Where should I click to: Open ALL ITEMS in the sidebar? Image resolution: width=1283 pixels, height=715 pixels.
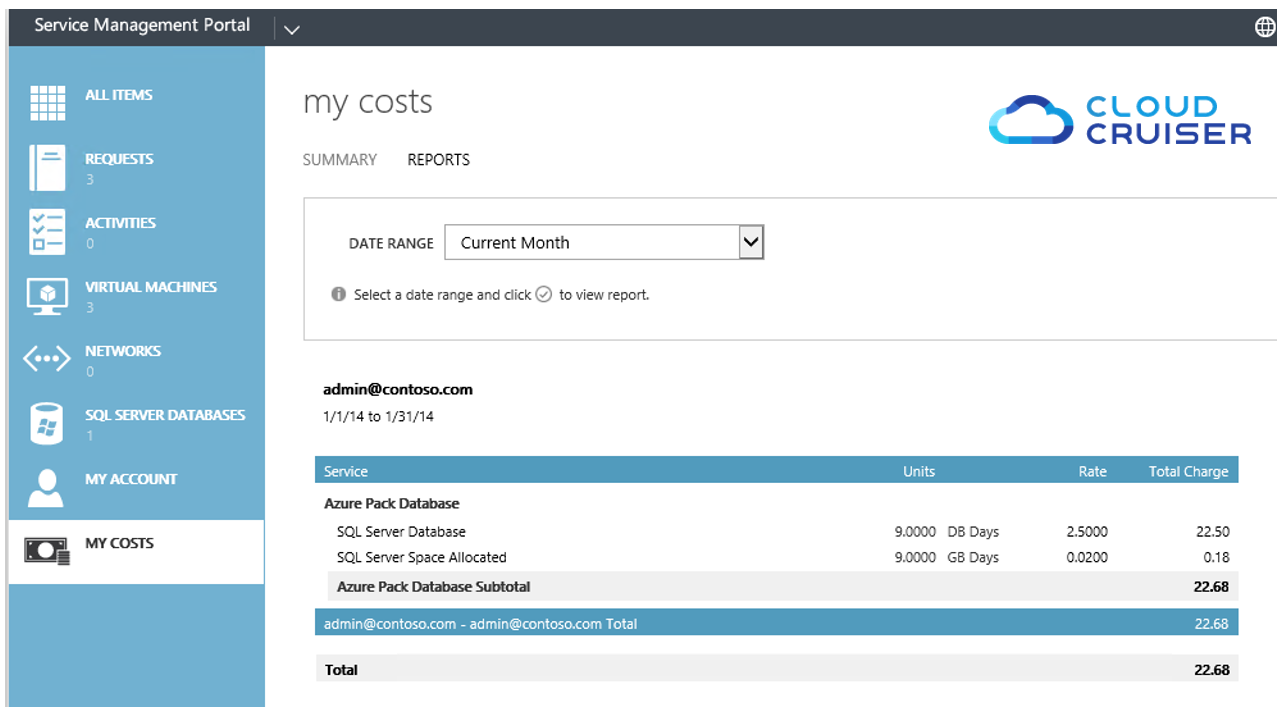[x=119, y=95]
